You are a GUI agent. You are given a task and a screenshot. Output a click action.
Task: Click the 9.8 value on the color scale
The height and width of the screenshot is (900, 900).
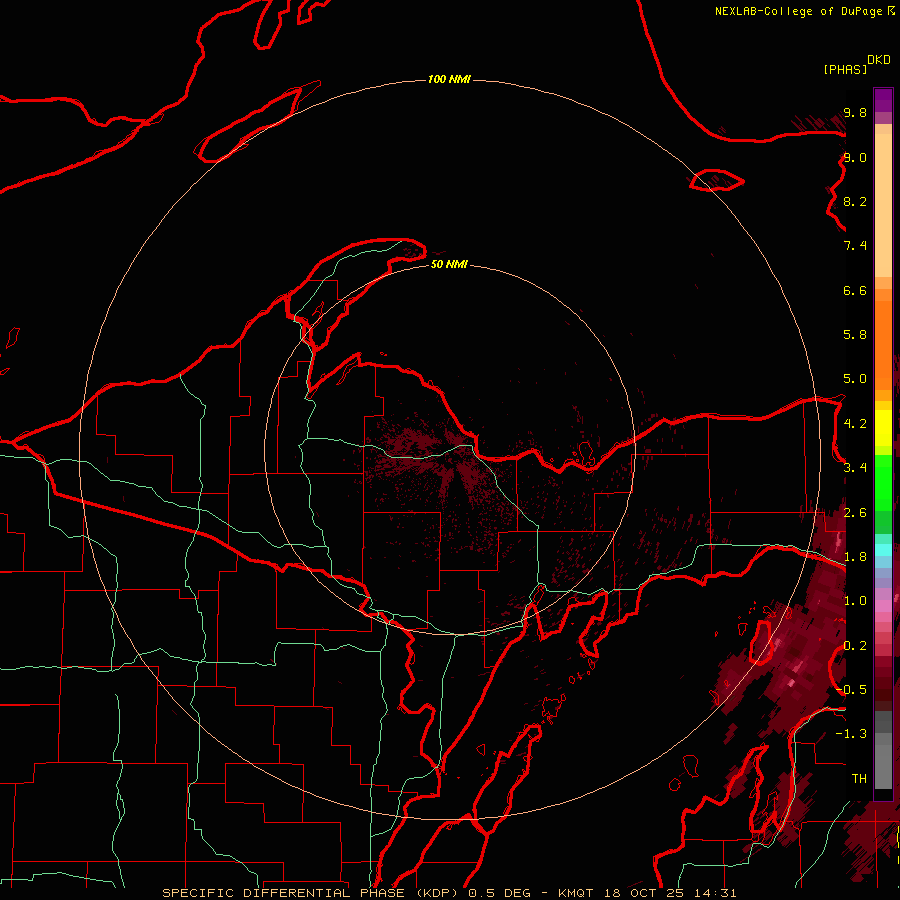(855, 112)
